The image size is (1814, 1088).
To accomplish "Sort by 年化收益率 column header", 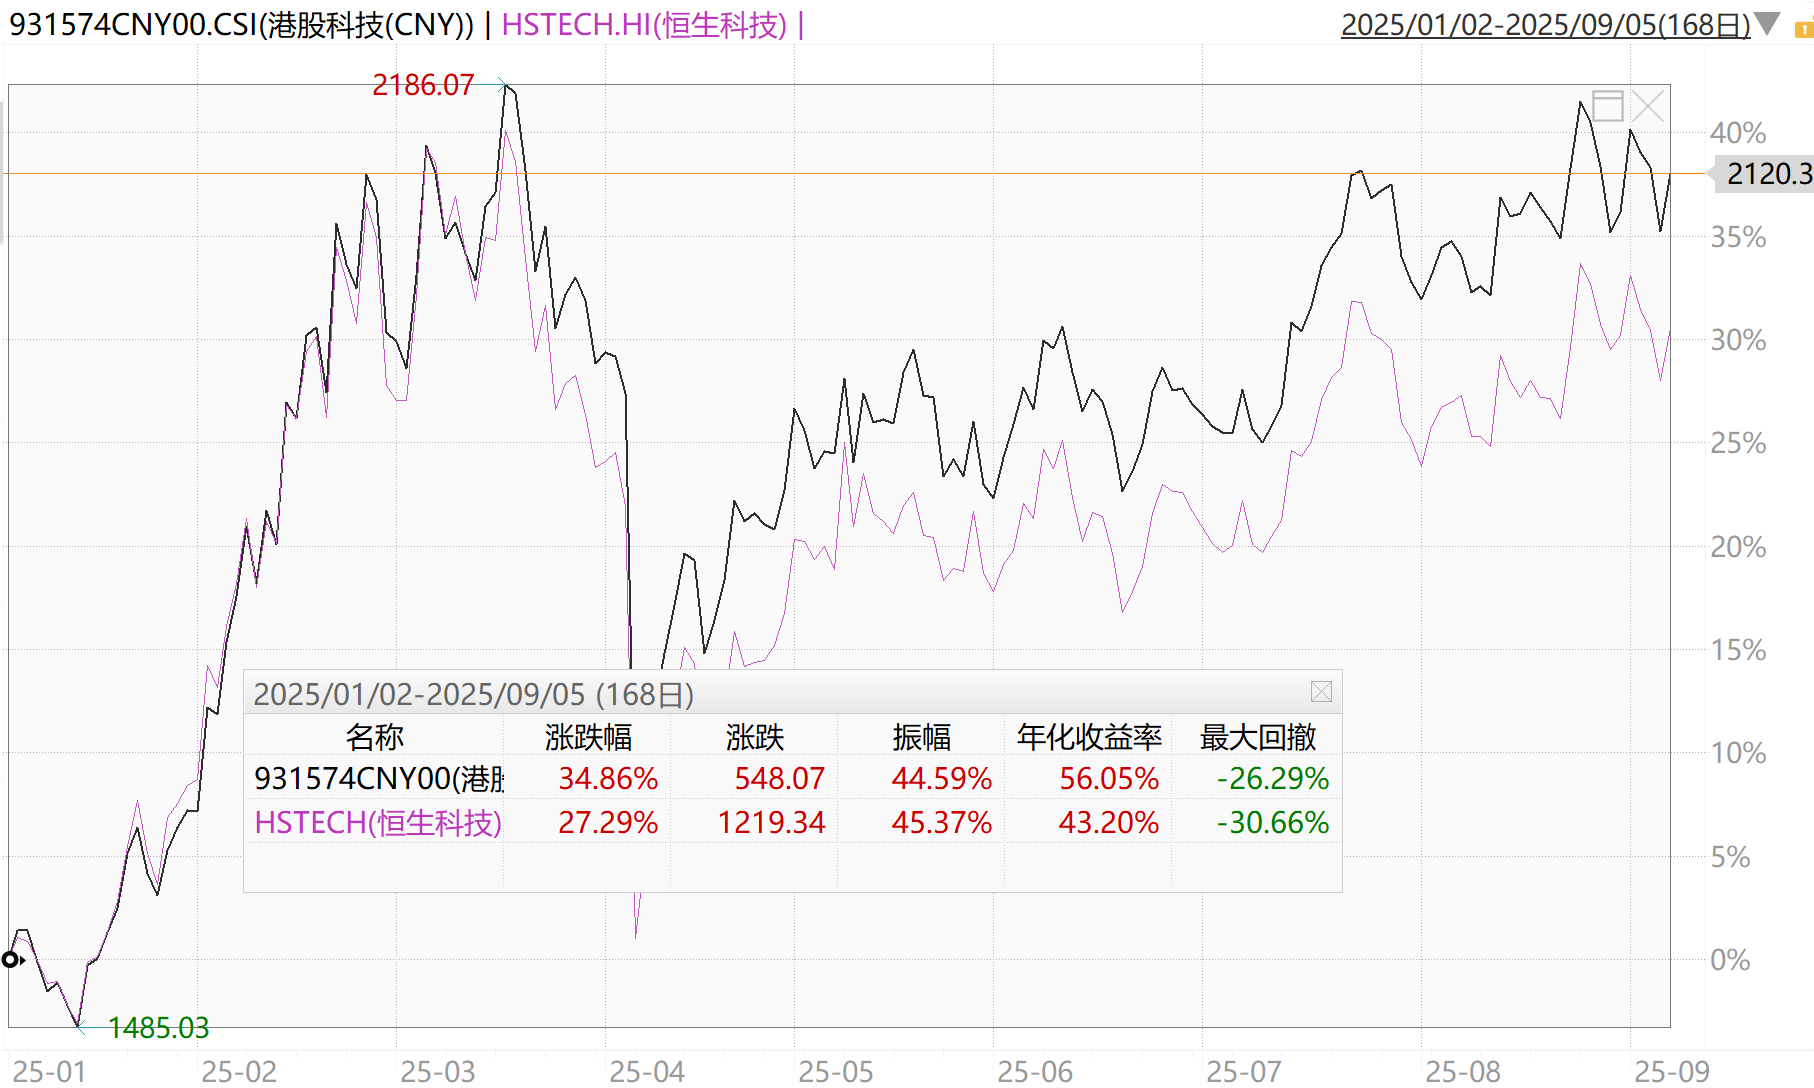I will [1088, 738].
